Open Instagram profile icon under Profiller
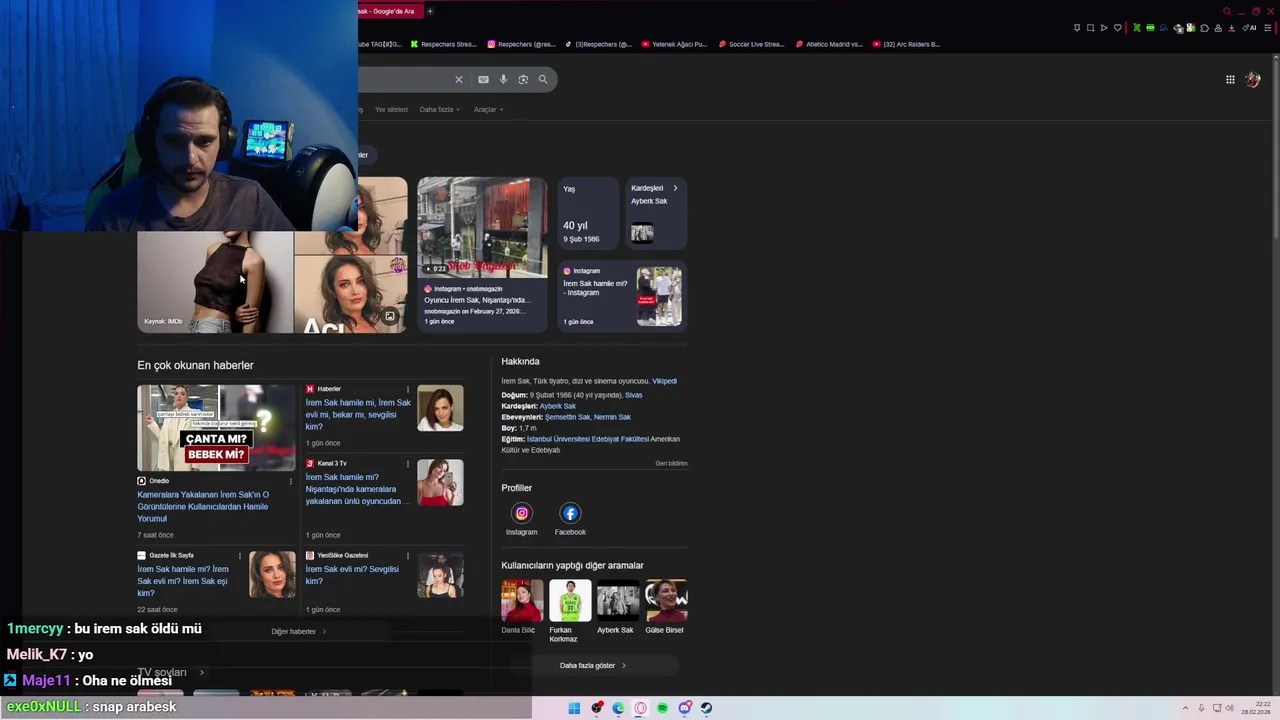 (521, 513)
